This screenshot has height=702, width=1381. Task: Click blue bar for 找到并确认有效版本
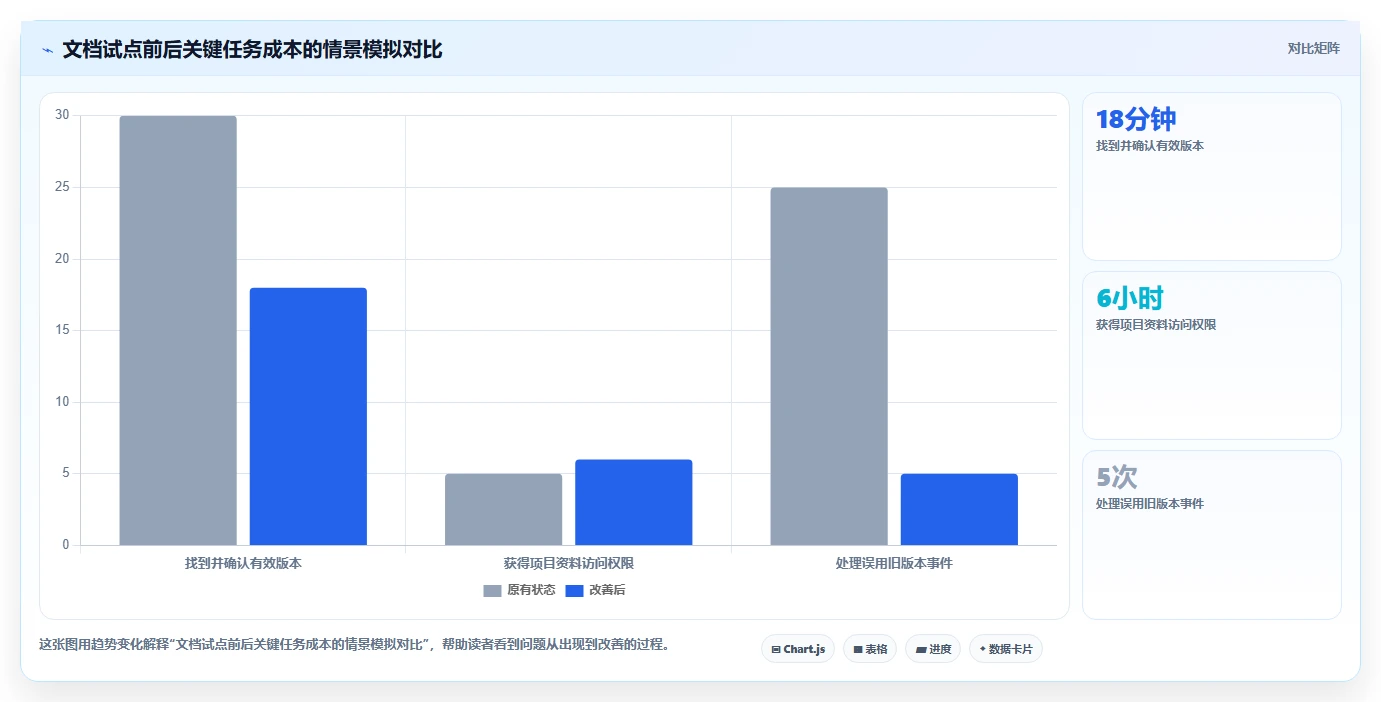[x=308, y=416]
